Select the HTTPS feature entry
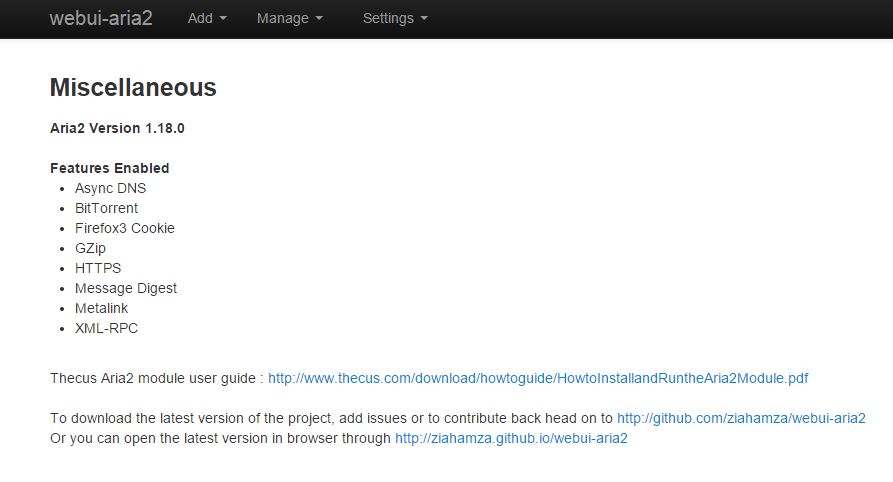This screenshot has width=893, height=482. pyautogui.click(x=98, y=268)
